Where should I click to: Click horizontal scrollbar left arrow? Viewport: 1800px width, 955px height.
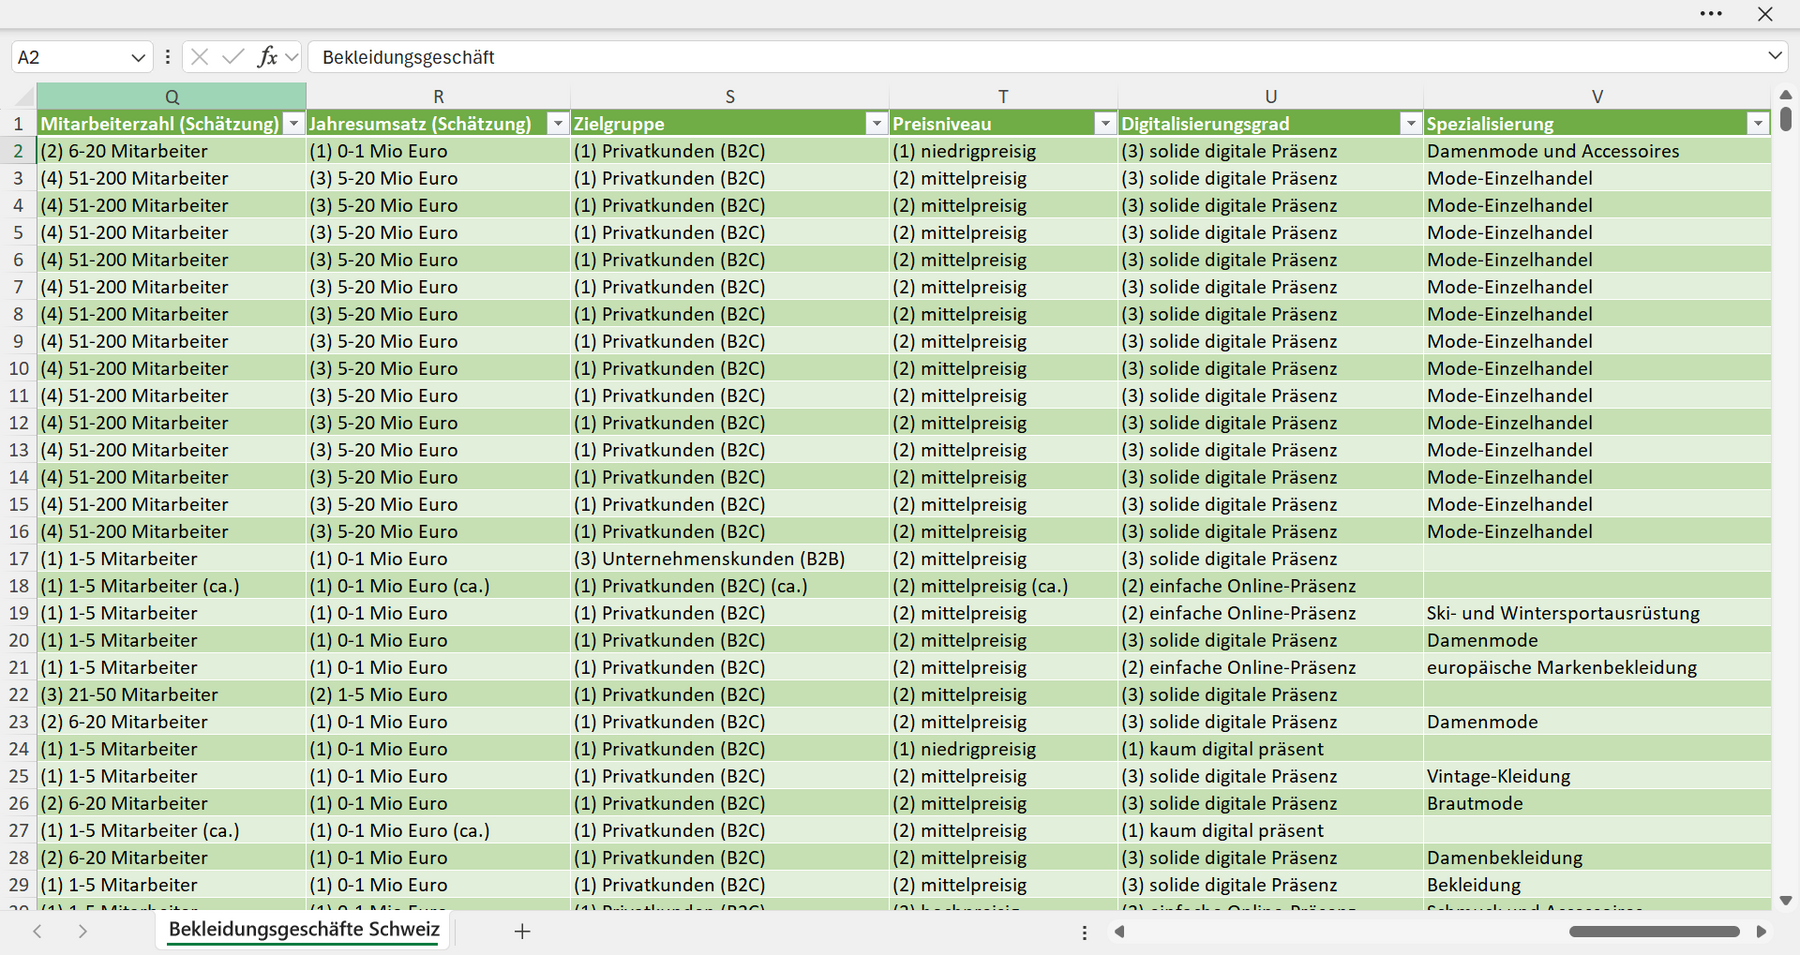(x=1120, y=931)
